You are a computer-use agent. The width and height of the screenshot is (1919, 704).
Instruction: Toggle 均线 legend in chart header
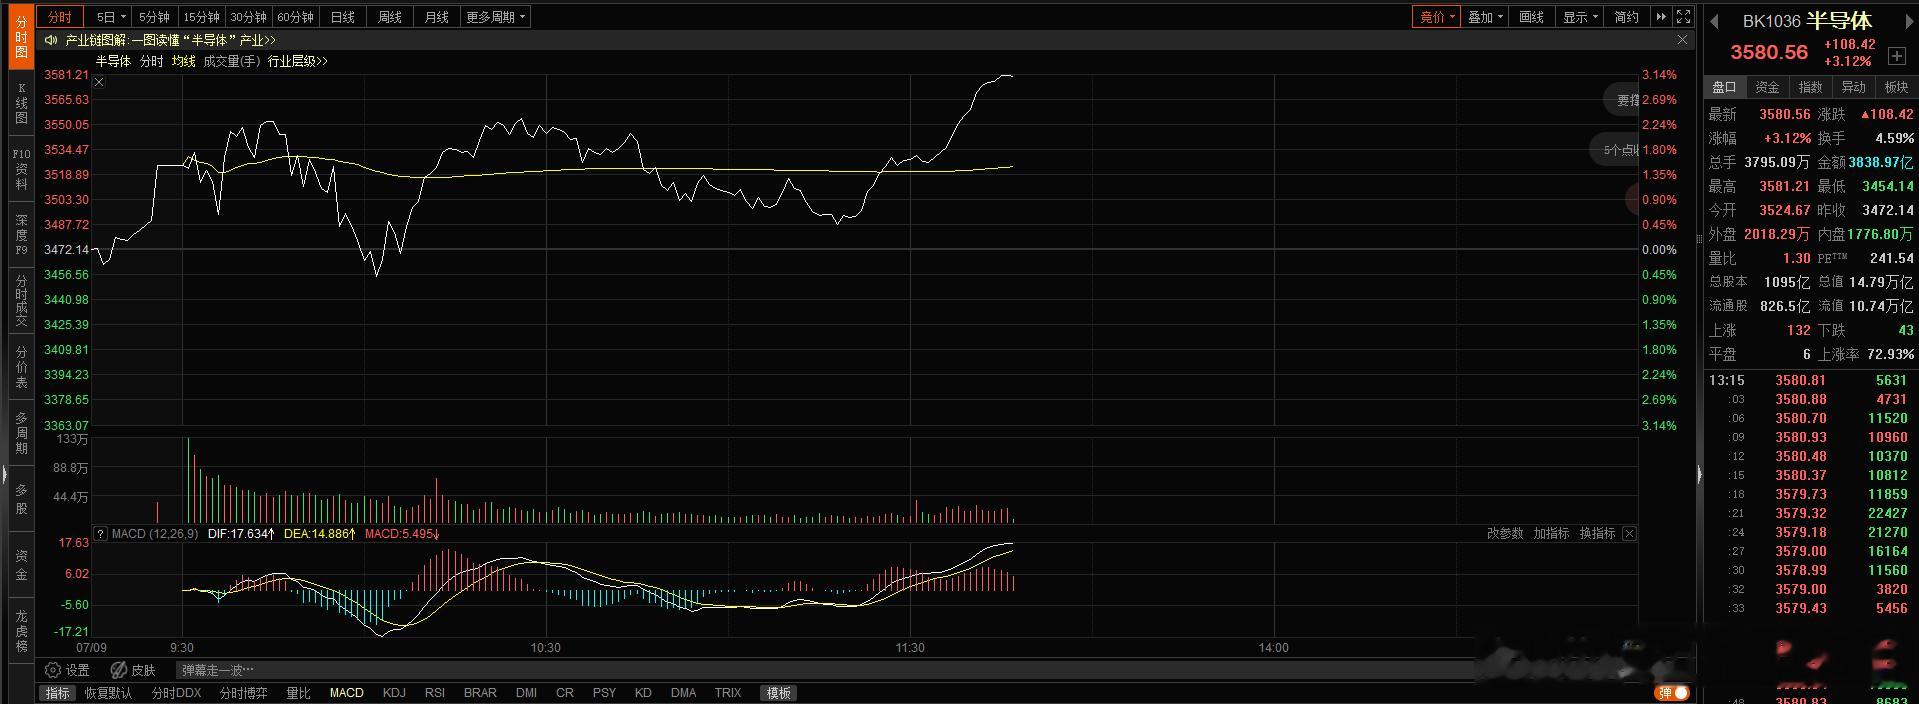183,61
